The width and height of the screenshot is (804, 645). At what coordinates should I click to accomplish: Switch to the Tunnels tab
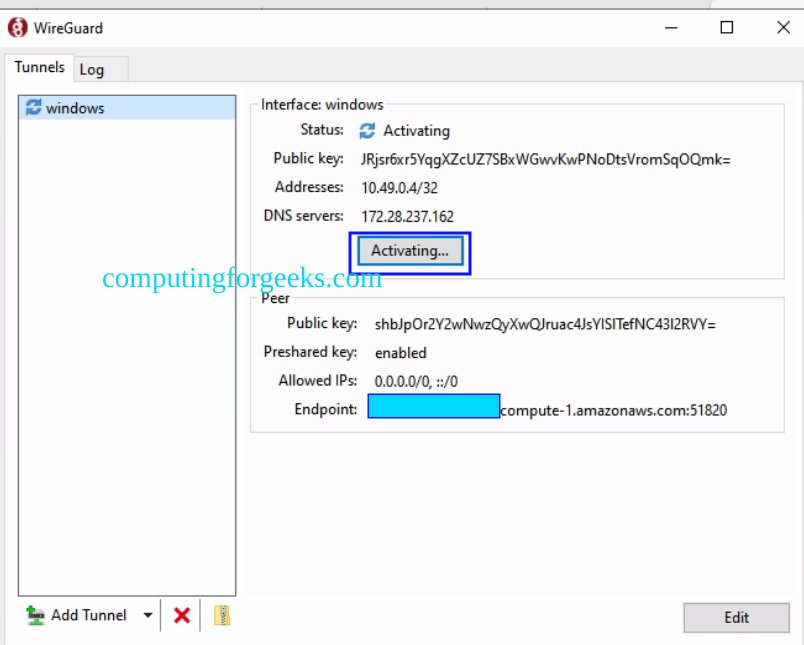point(39,67)
